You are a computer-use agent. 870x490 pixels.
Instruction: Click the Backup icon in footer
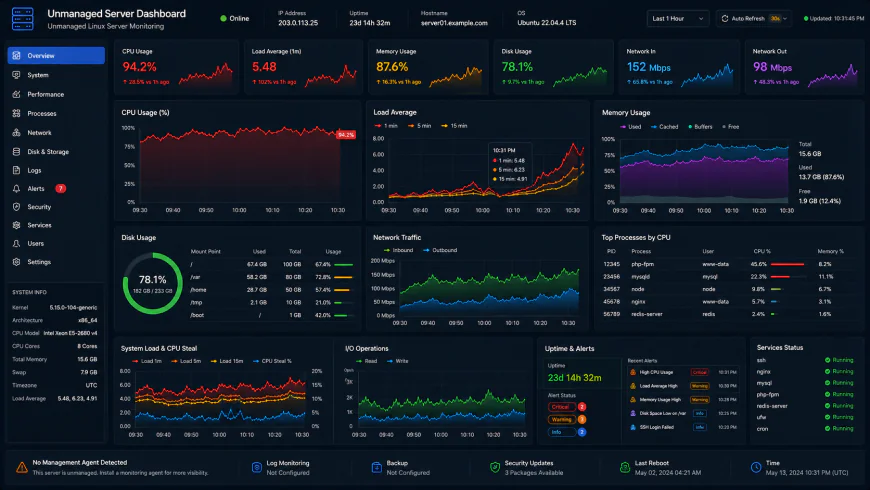pyautogui.click(x=376, y=468)
